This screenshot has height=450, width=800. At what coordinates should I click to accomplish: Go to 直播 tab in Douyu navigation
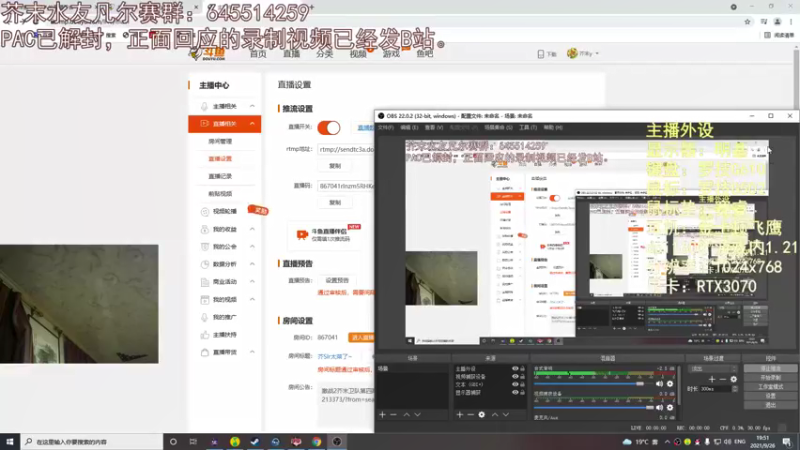point(291,54)
